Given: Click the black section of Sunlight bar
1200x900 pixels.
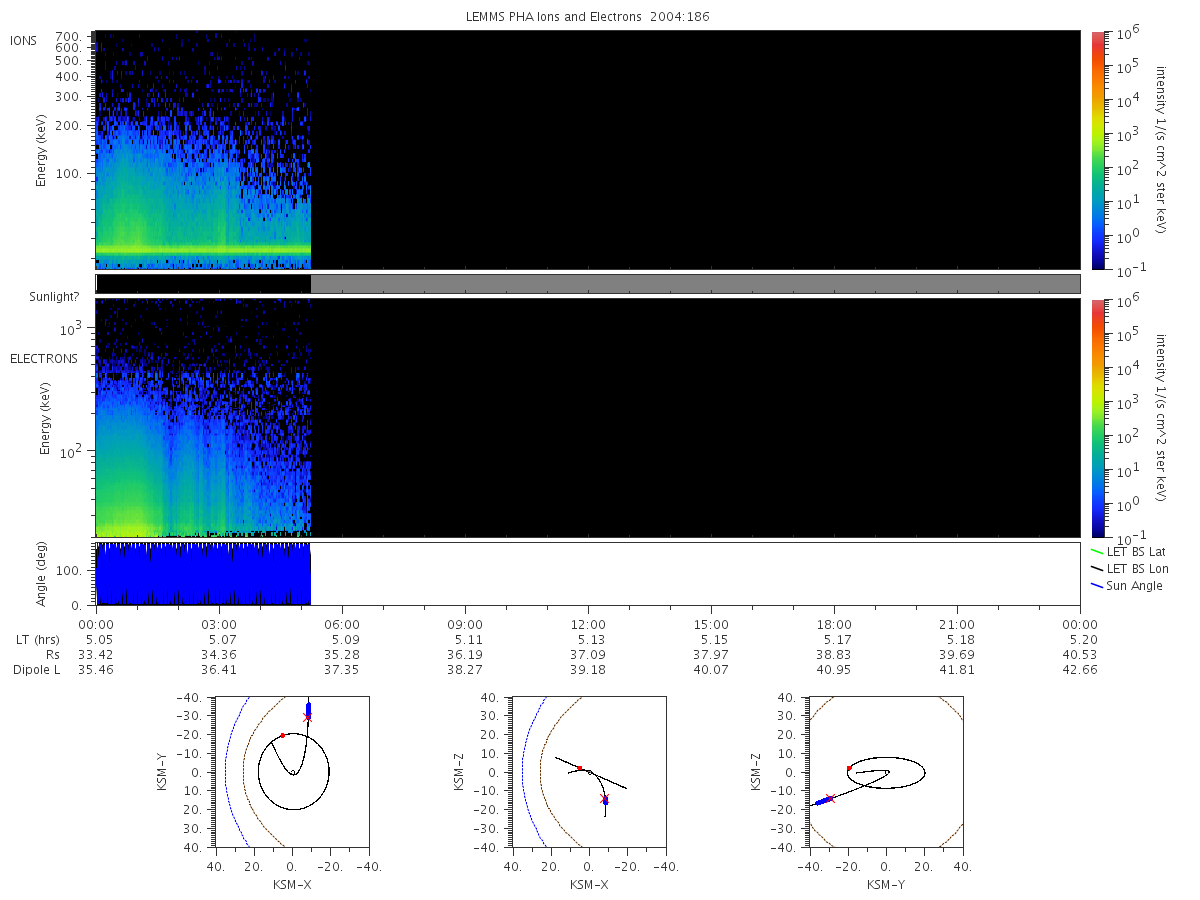Looking at the screenshot, I should 204,284.
